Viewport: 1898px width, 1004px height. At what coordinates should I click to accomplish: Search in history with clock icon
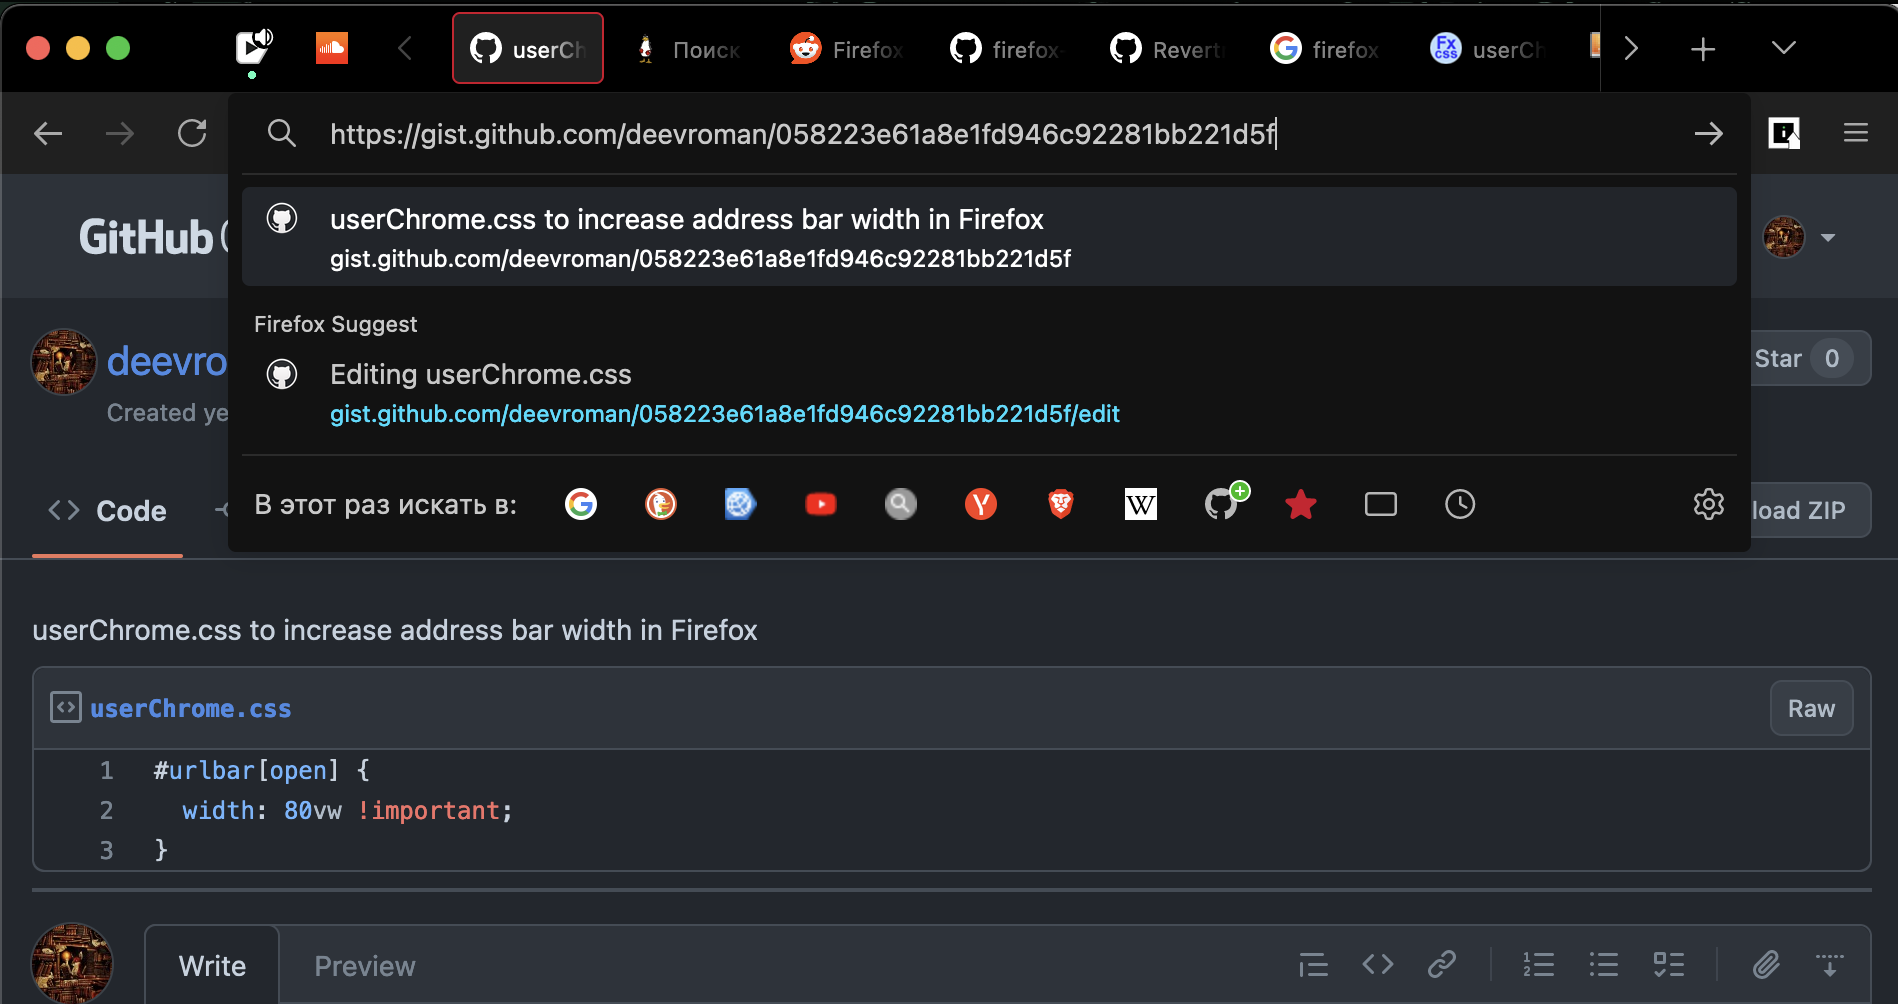[1460, 504]
